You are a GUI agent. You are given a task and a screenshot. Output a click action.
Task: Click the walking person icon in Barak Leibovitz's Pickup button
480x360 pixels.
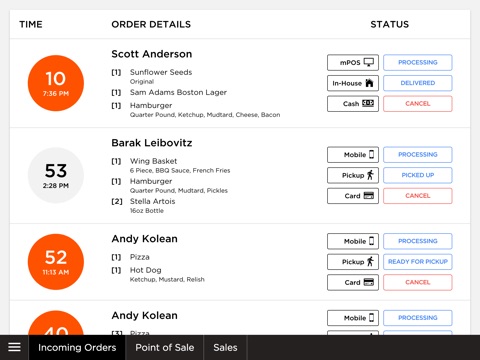370,175
